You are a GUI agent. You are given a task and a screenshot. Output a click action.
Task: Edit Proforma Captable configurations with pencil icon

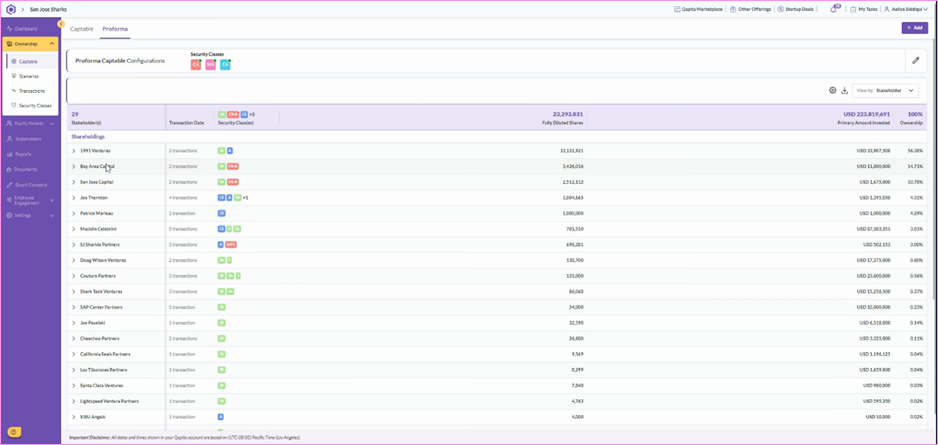(x=915, y=60)
